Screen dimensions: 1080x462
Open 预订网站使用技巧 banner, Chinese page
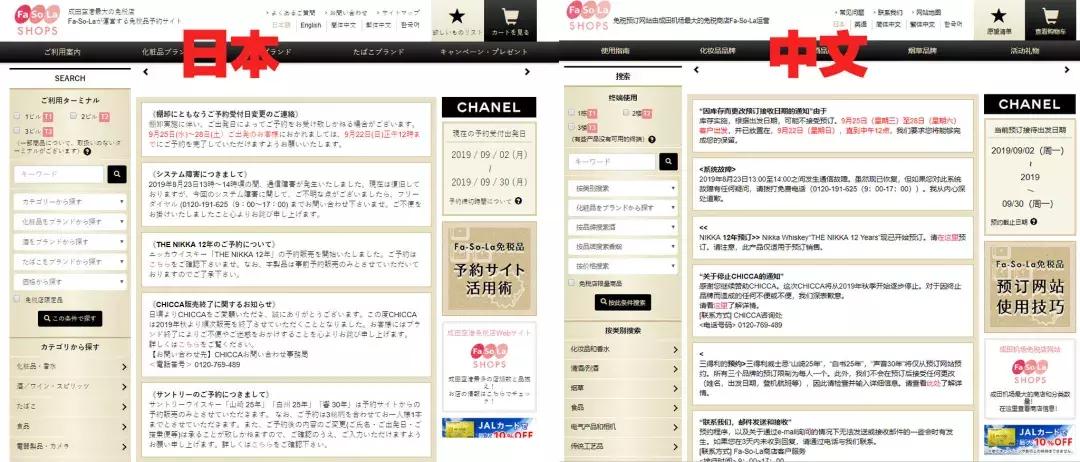coord(1029,286)
